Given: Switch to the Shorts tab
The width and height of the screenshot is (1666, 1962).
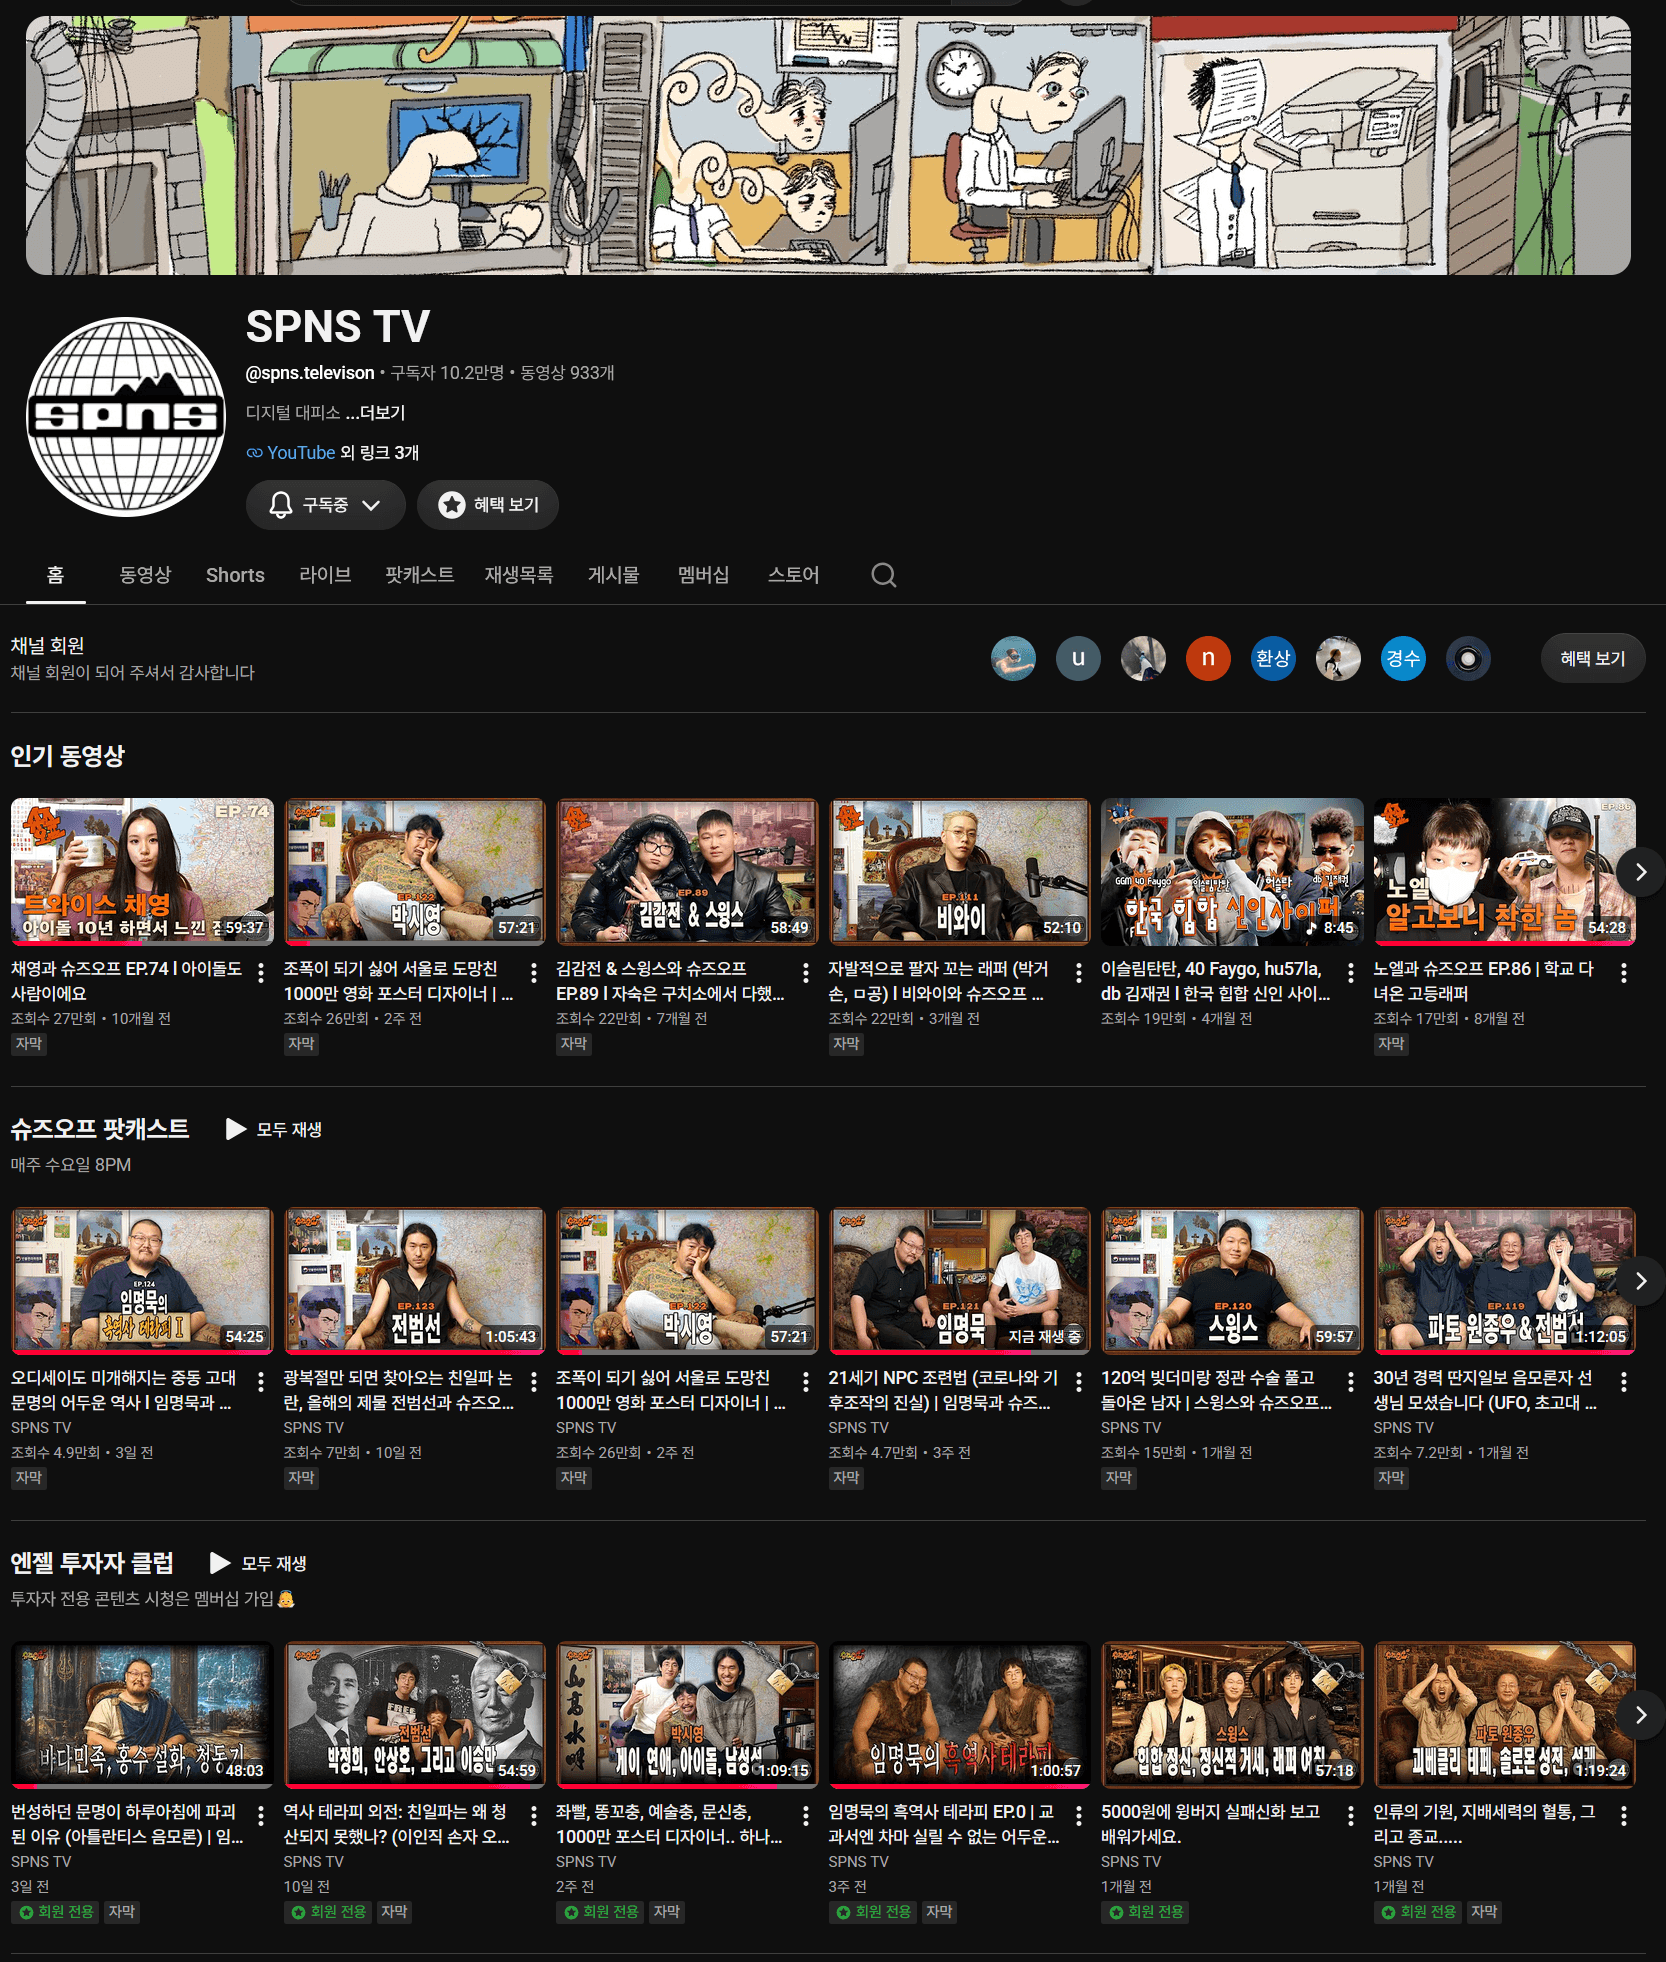Looking at the screenshot, I should [x=235, y=575].
